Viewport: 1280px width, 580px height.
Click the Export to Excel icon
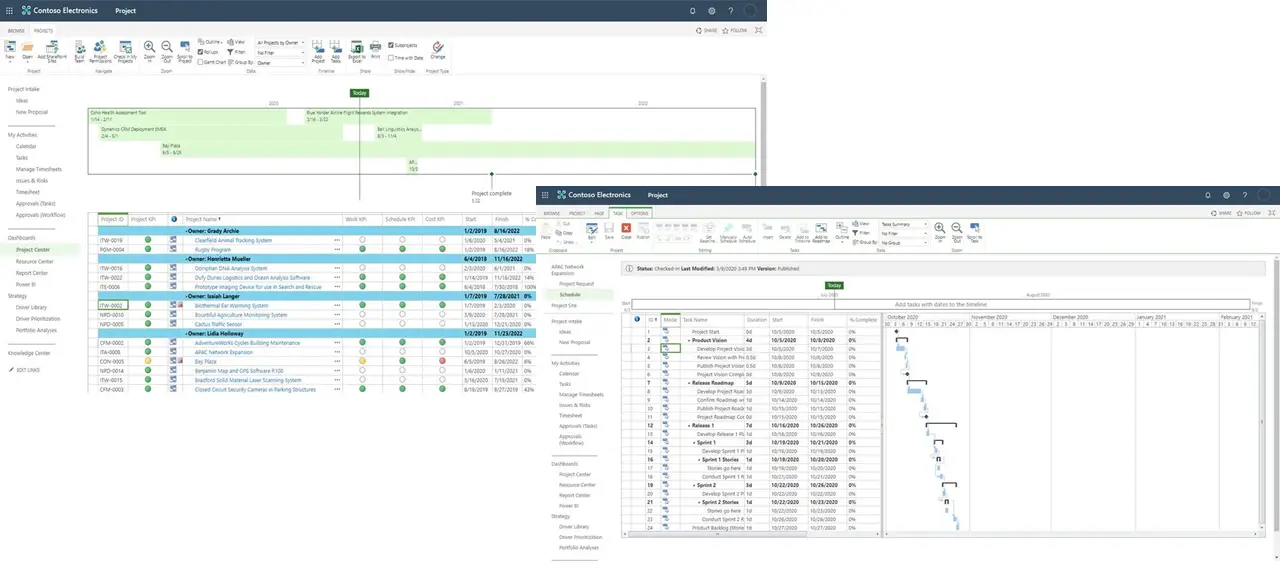[x=357, y=49]
